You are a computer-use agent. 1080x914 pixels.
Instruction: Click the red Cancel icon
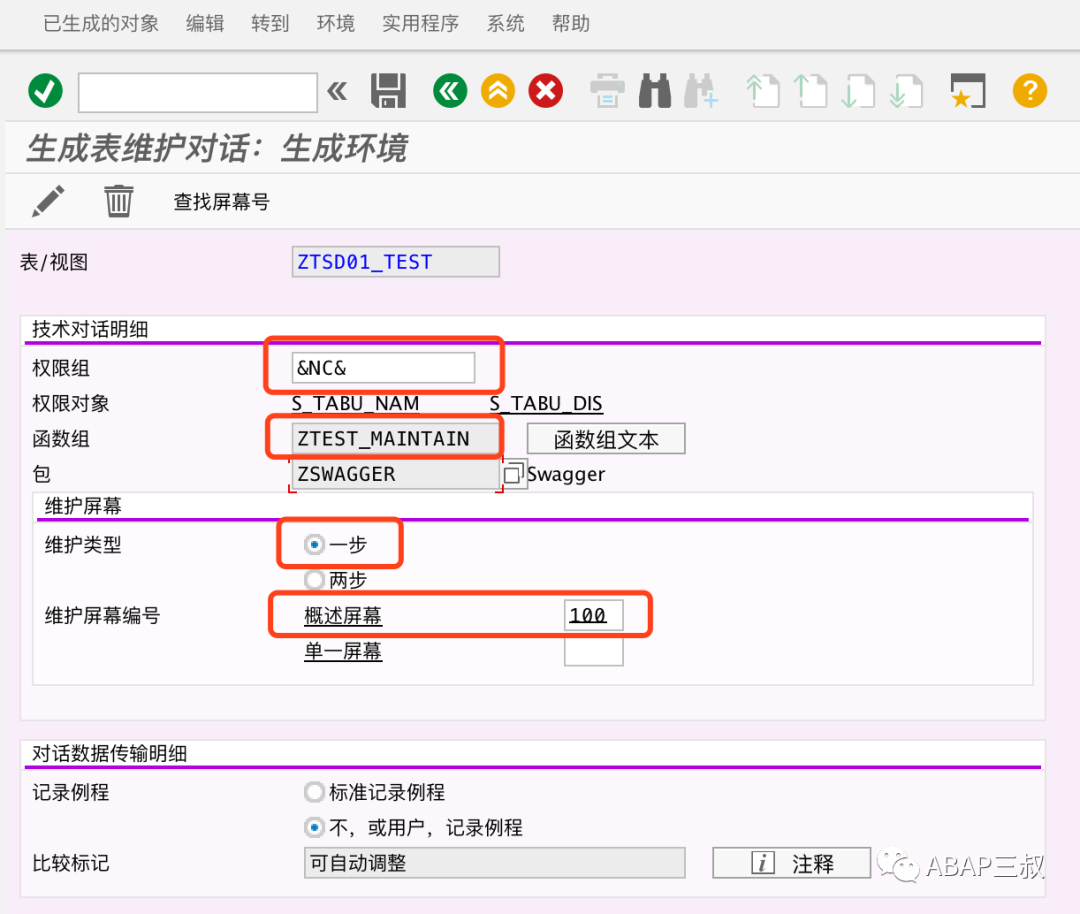coord(546,91)
